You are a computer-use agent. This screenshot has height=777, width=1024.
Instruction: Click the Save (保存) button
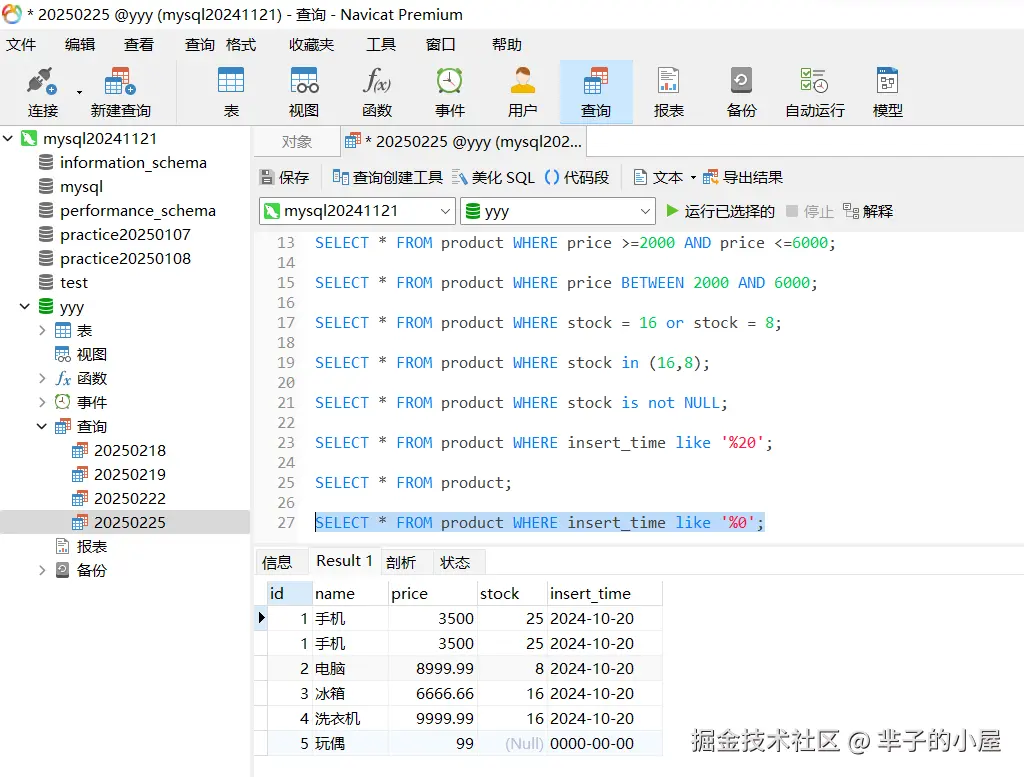(285, 177)
